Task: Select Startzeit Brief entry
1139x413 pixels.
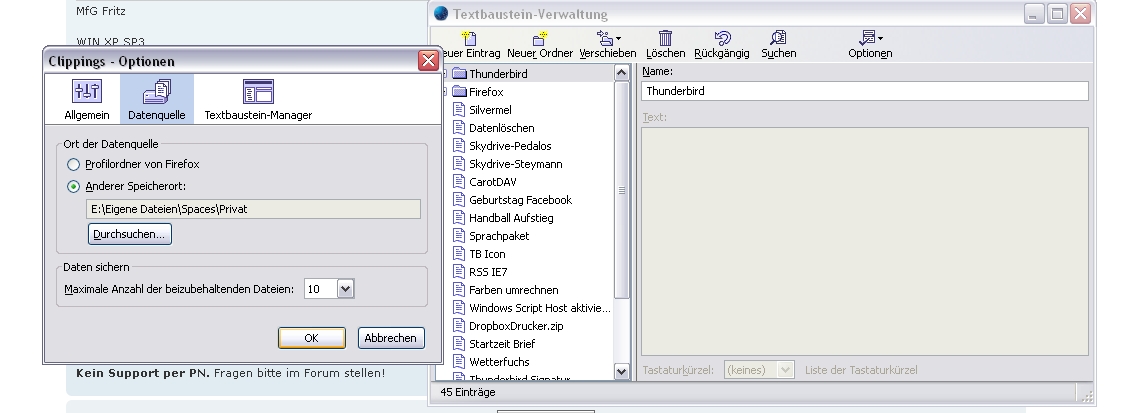Action: tap(502, 344)
